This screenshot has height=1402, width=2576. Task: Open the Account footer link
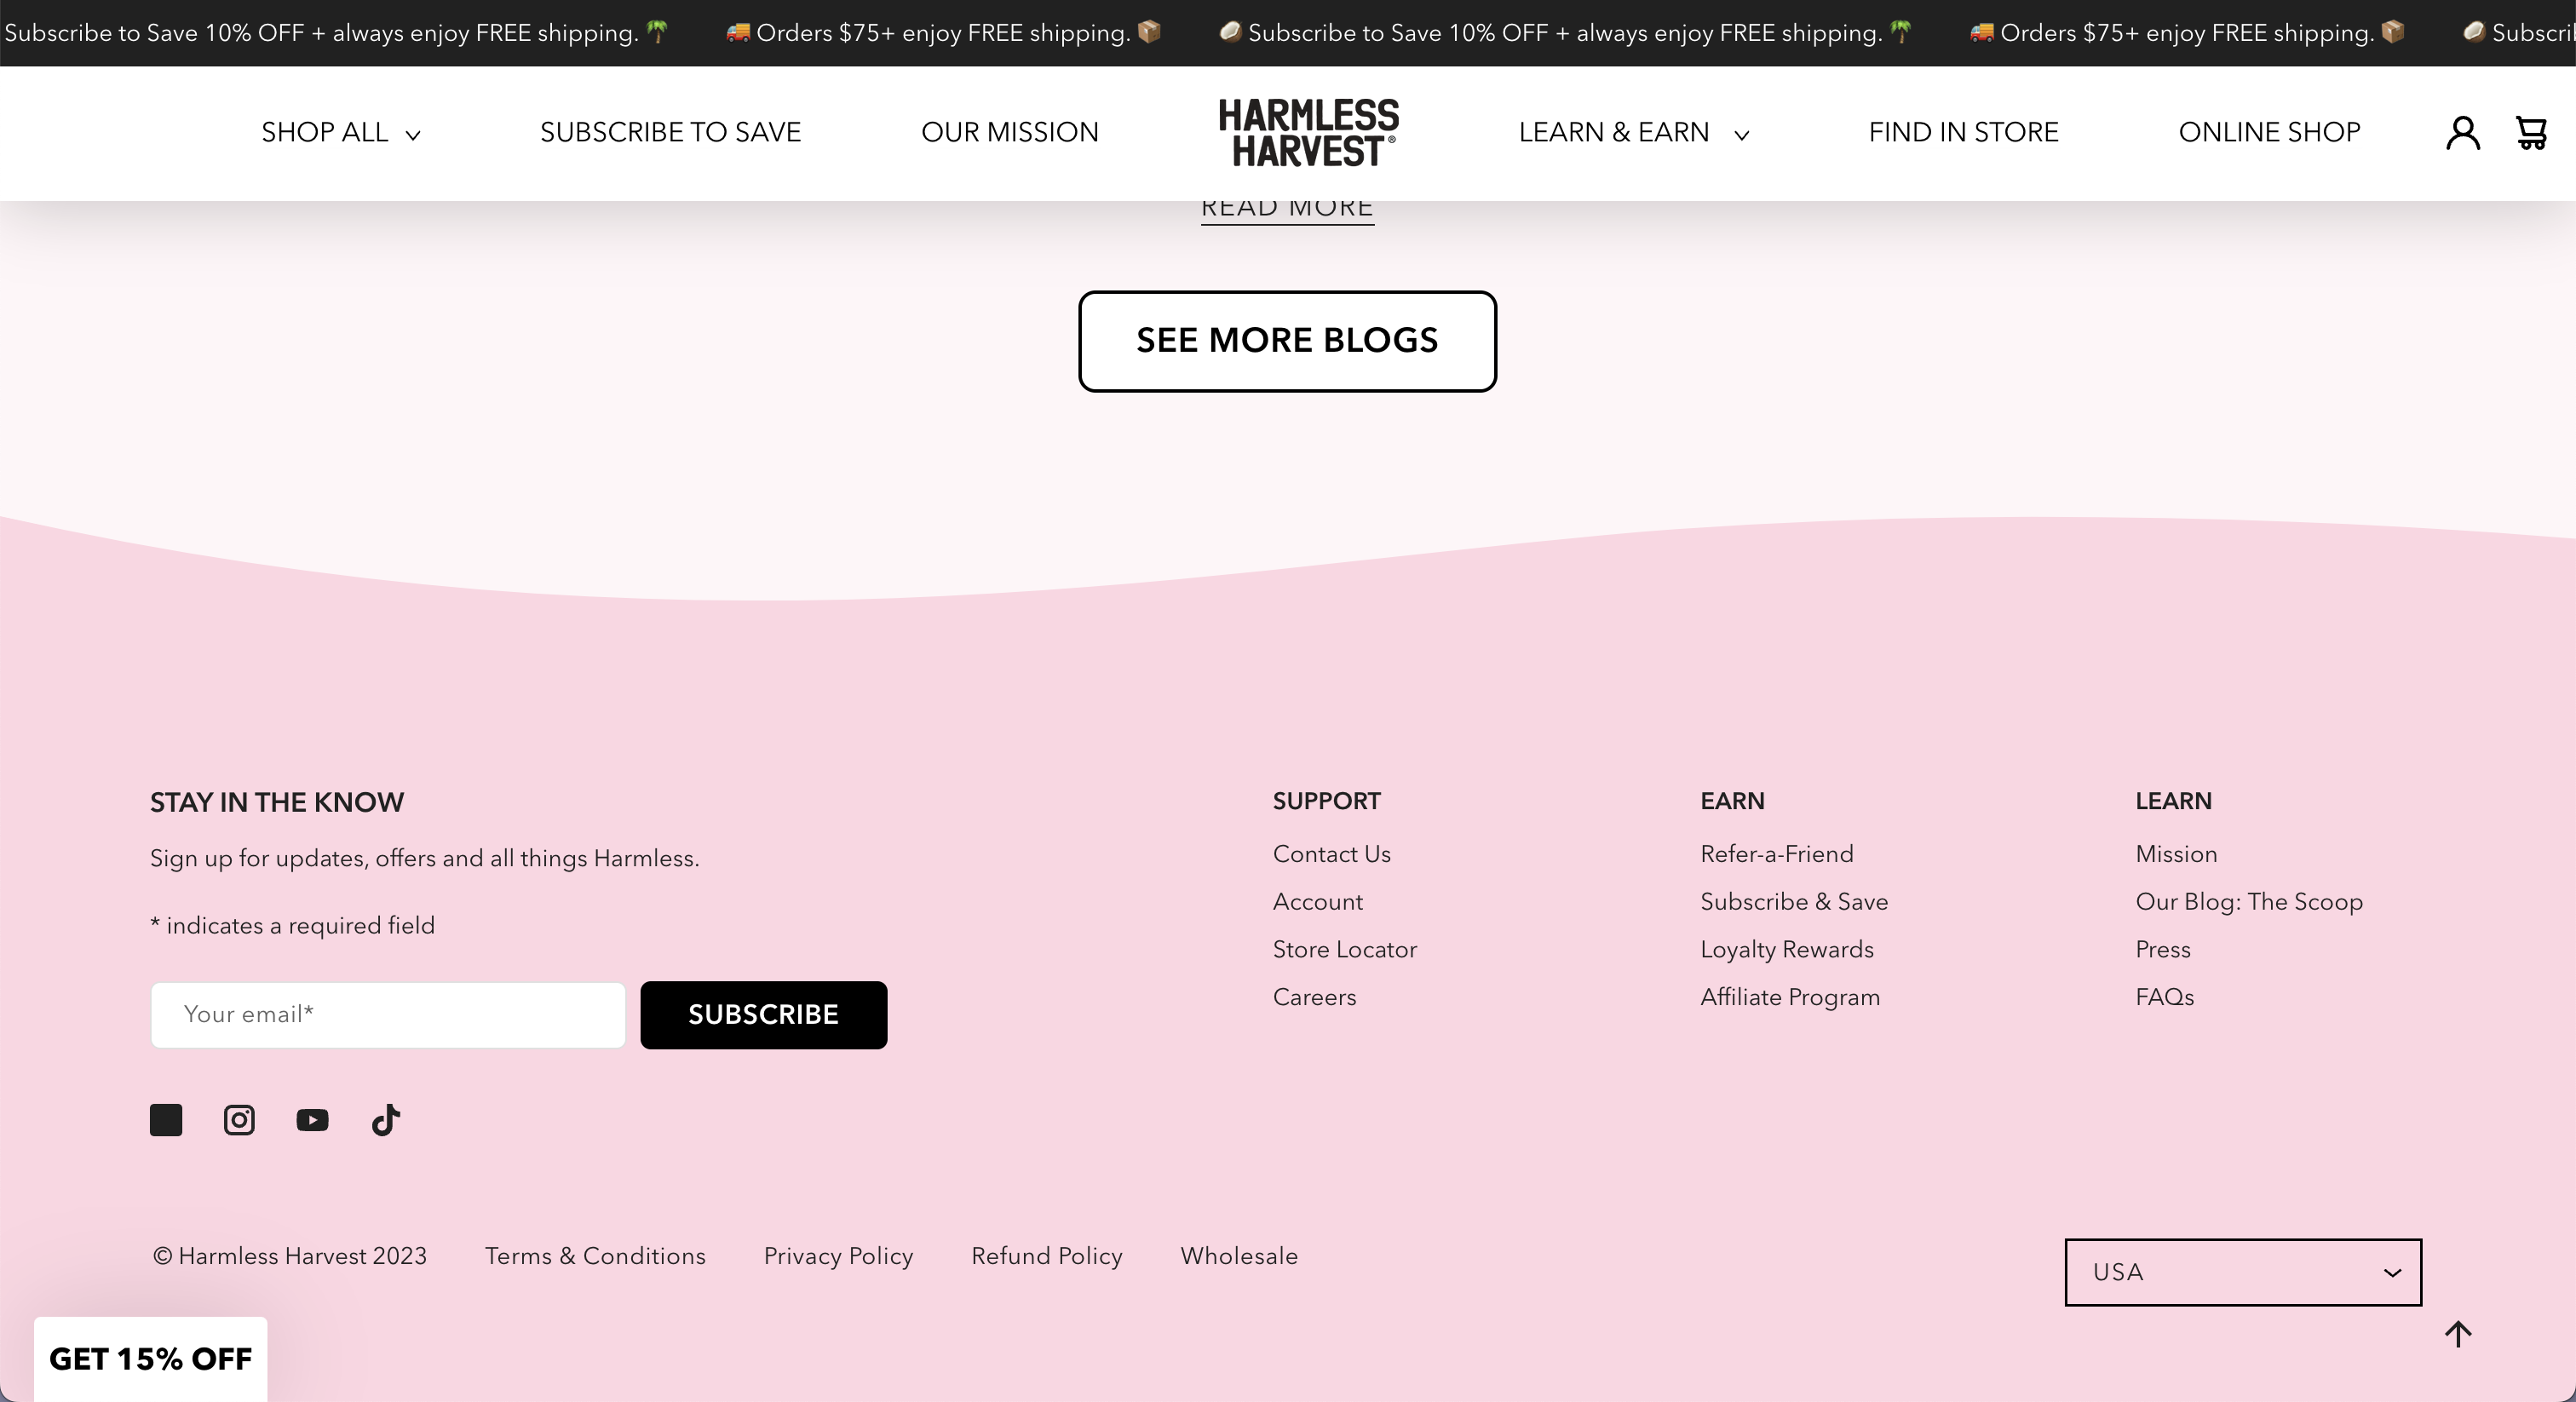tap(1318, 903)
